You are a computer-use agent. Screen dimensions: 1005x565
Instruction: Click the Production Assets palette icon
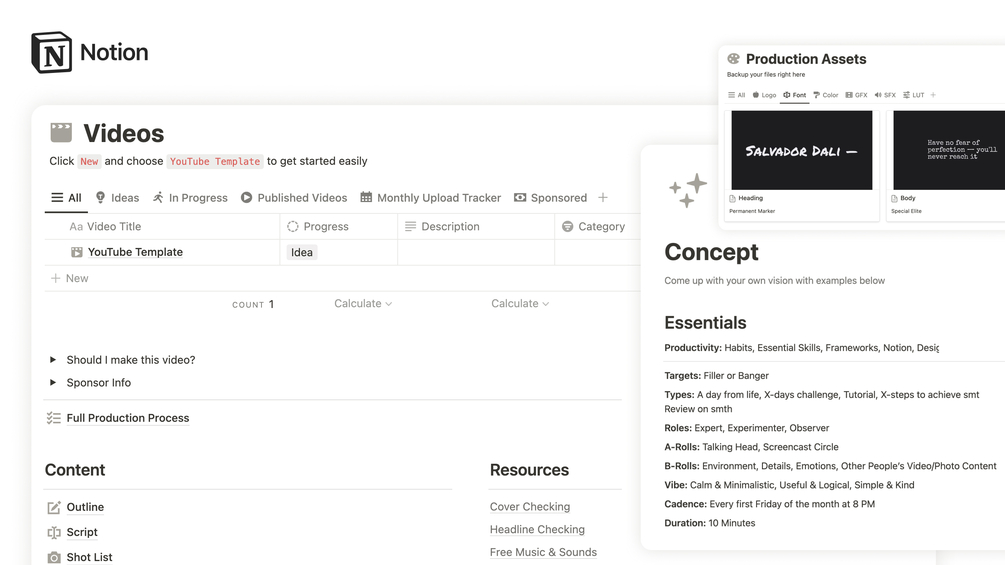[733, 59]
